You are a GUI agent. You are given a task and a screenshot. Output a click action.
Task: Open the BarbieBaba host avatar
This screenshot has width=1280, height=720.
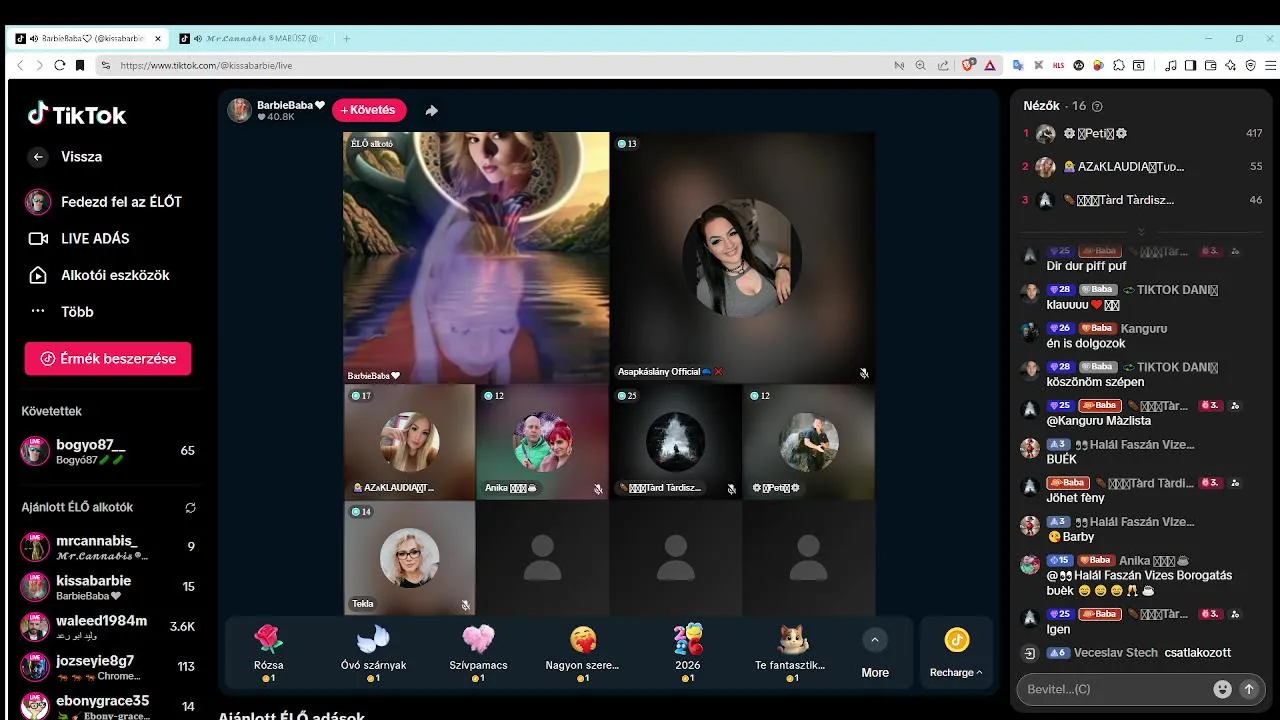pos(239,110)
